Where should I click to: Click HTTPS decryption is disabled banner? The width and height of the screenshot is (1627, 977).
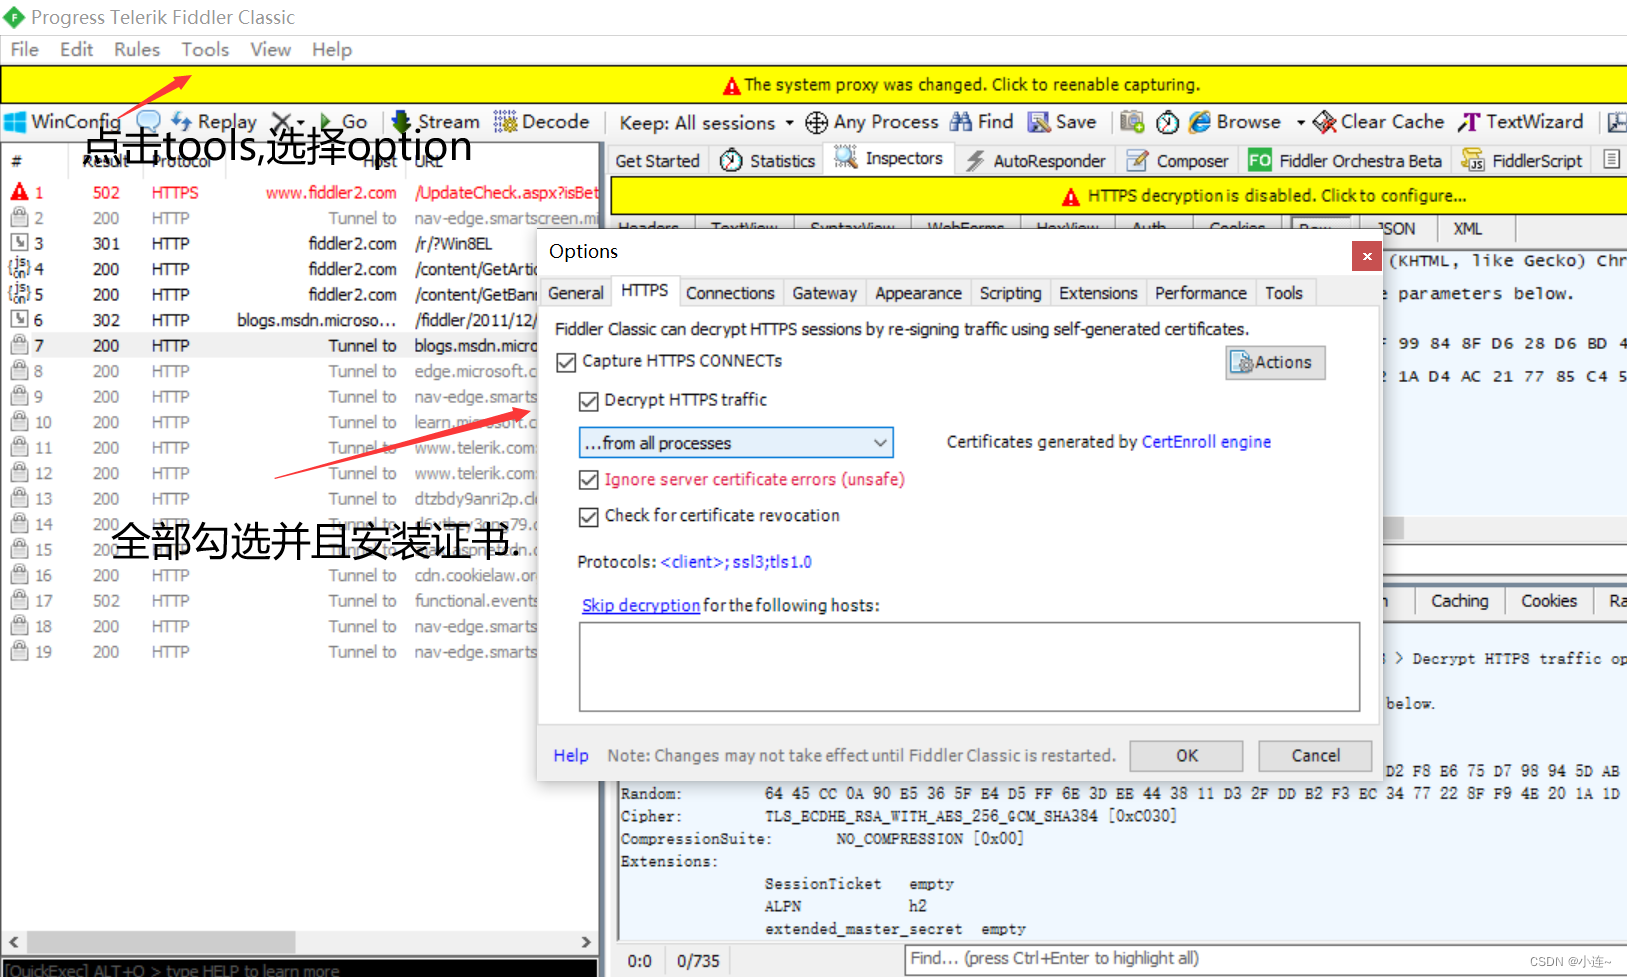pos(1118,196)
